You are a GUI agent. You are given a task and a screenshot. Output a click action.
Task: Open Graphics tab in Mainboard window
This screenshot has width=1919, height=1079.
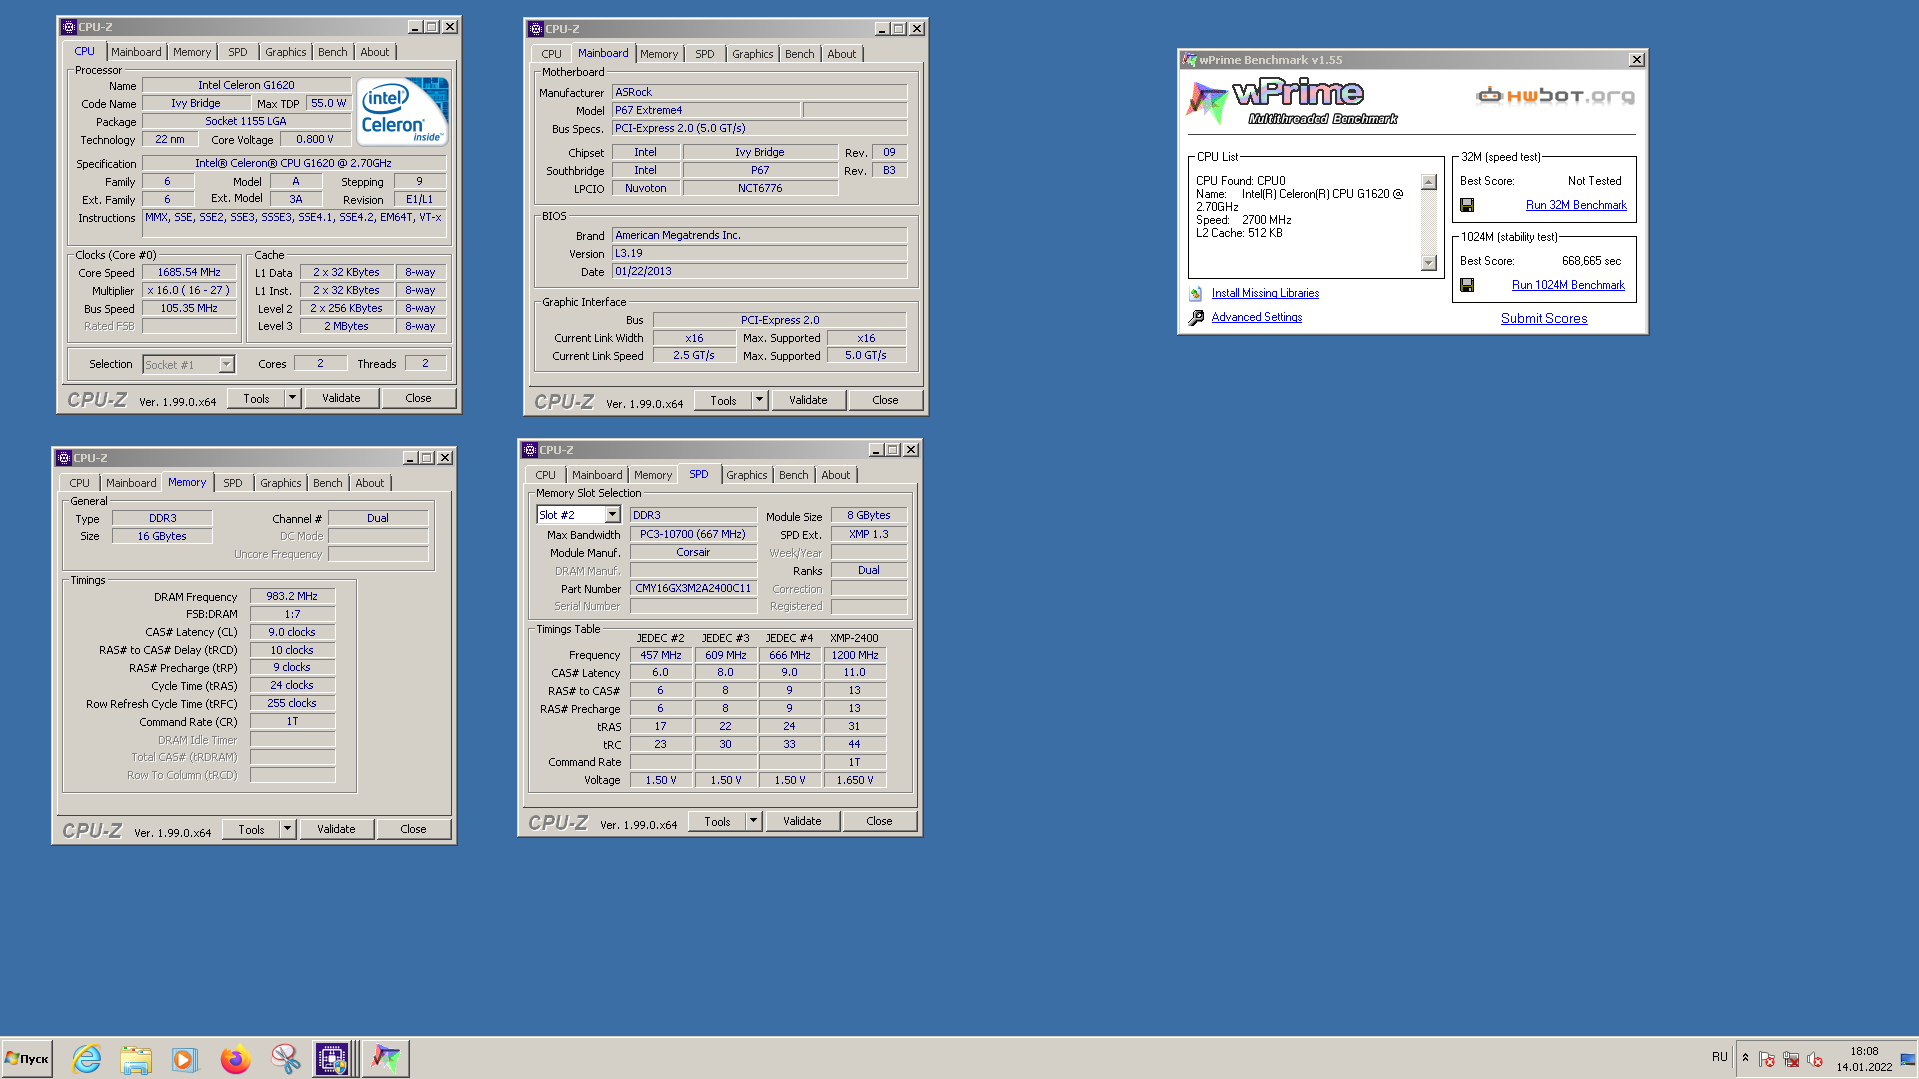752,54
